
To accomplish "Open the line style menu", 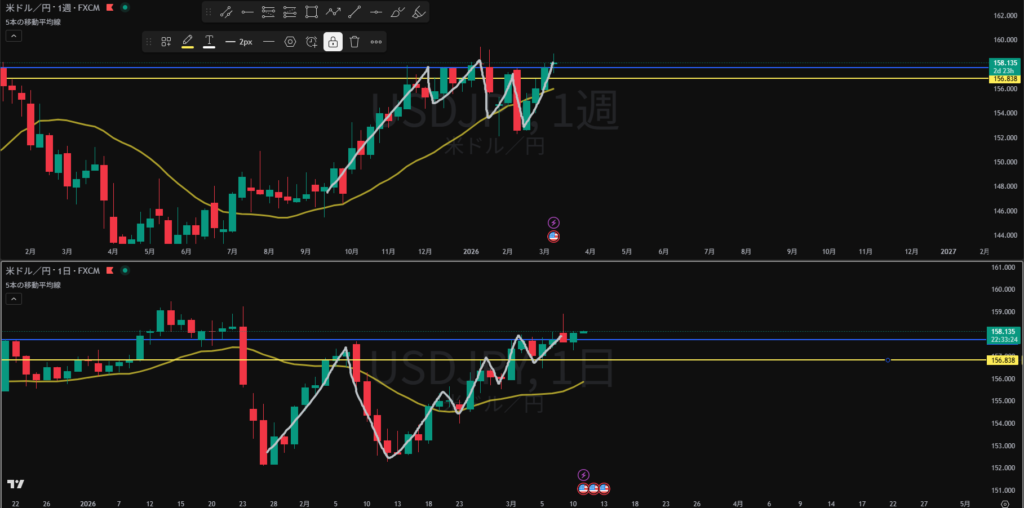I will [268, 42].
